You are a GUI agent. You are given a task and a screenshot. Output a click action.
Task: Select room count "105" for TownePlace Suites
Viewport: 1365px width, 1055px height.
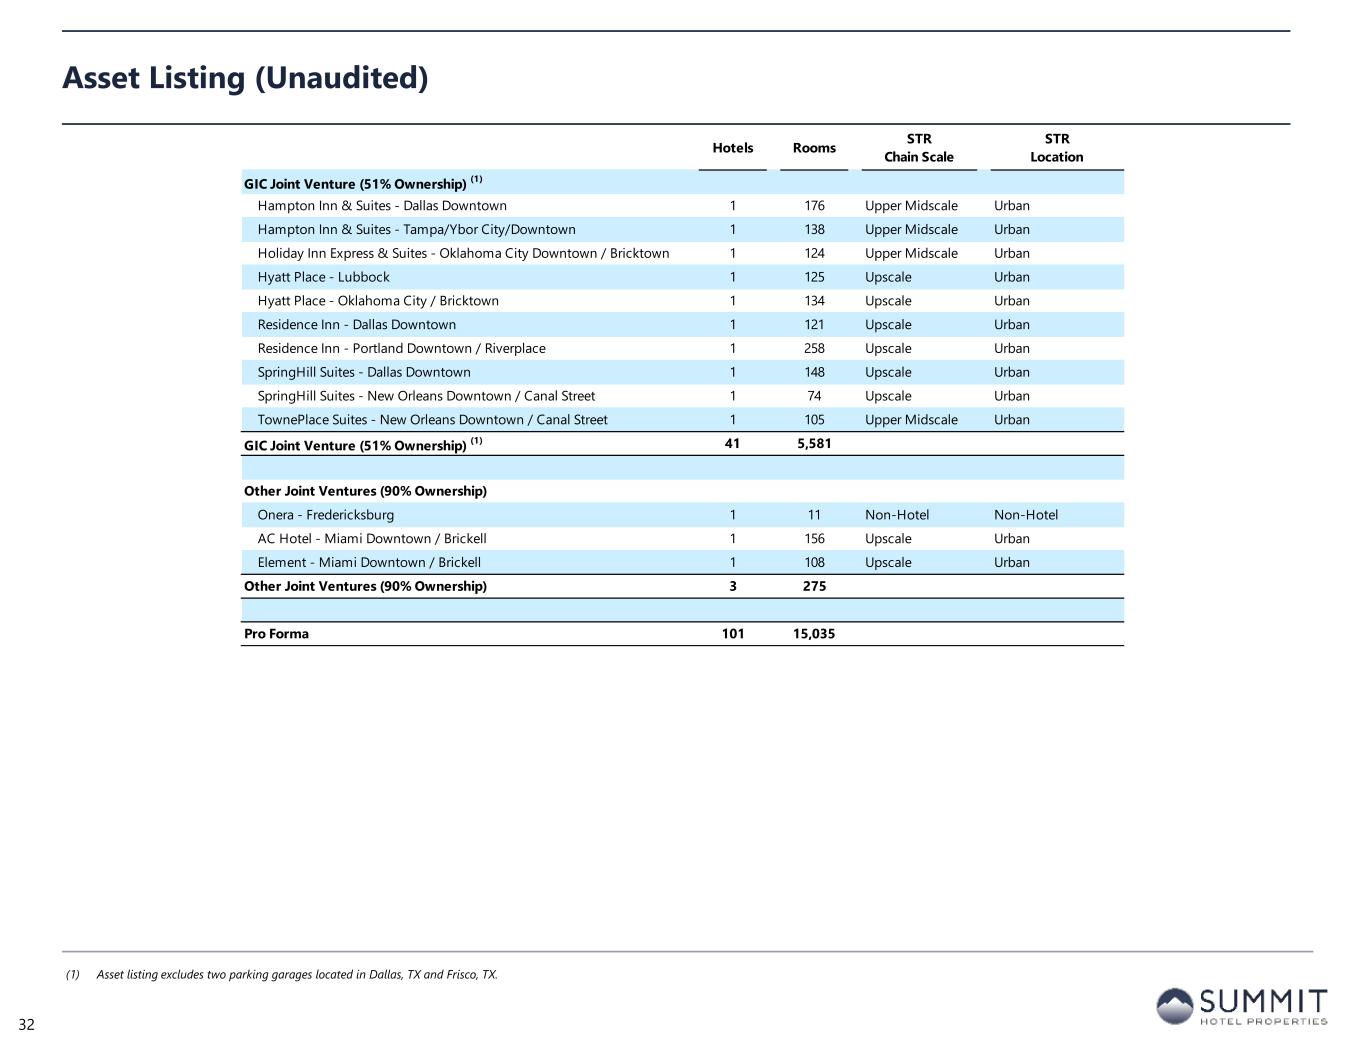[814, 420]
